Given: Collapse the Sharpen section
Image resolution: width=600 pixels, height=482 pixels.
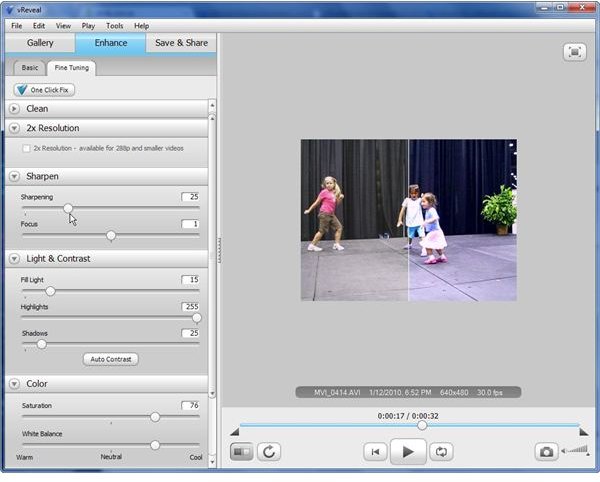Looking at the screenshot, I should [14, 176].
